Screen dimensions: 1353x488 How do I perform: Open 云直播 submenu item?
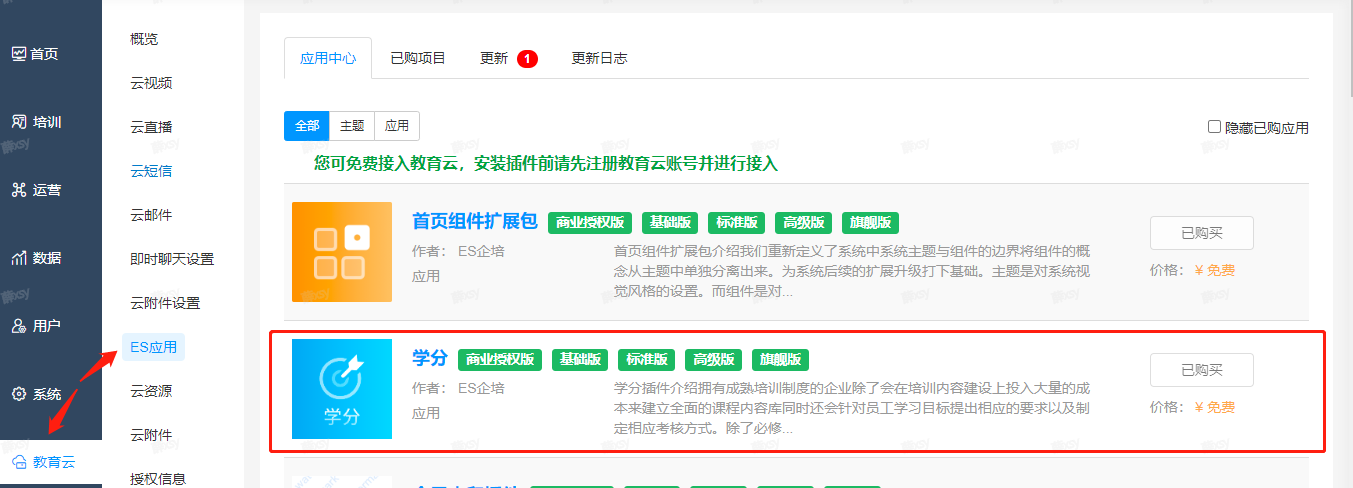(x=151, y=127)
